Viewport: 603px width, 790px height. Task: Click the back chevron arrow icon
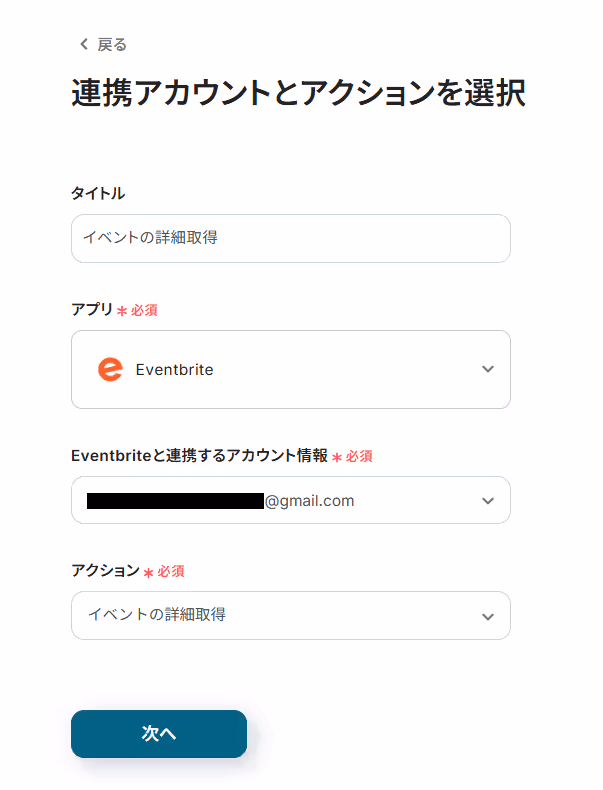(84, 44)
